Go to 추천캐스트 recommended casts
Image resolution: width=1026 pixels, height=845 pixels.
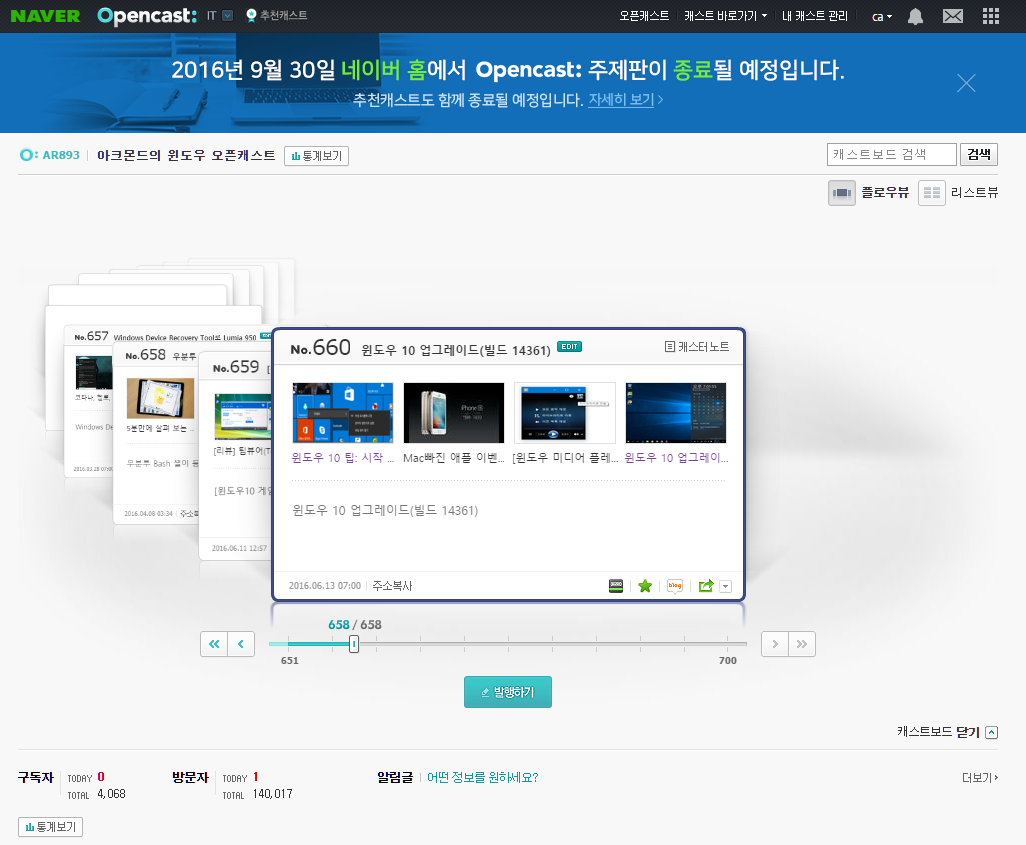pos(276,15)
